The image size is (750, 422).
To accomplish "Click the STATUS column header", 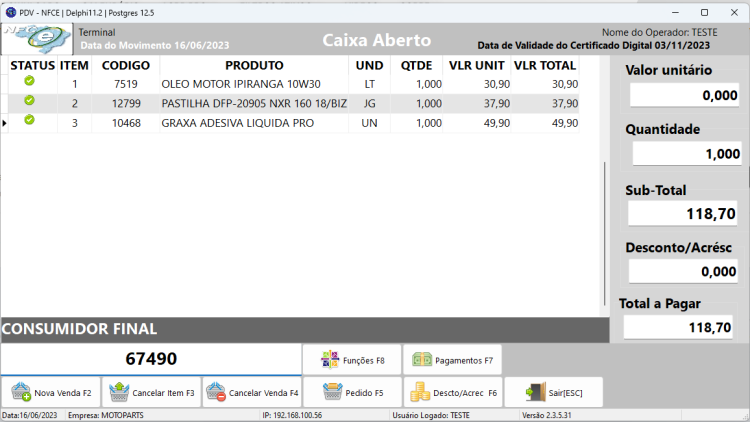I will (33, 65).
